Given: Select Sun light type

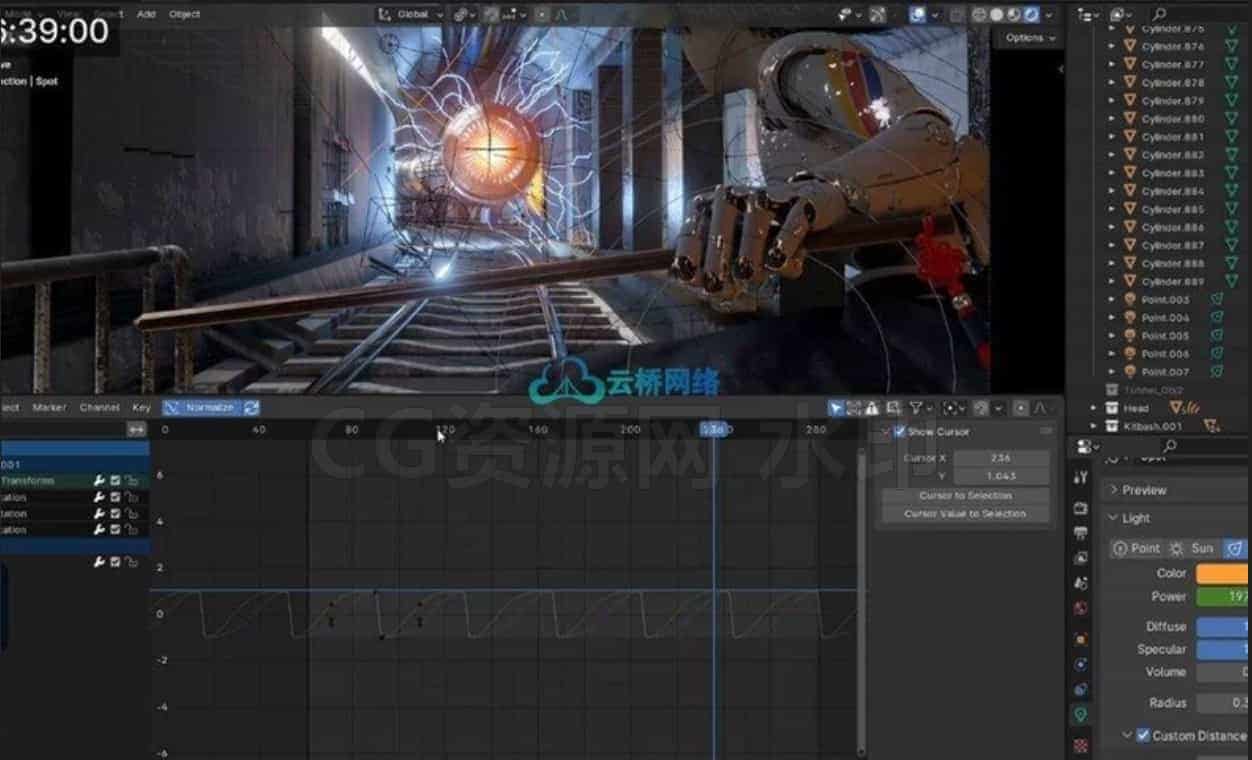Looking at the screenshot, I should (1192, 549).
